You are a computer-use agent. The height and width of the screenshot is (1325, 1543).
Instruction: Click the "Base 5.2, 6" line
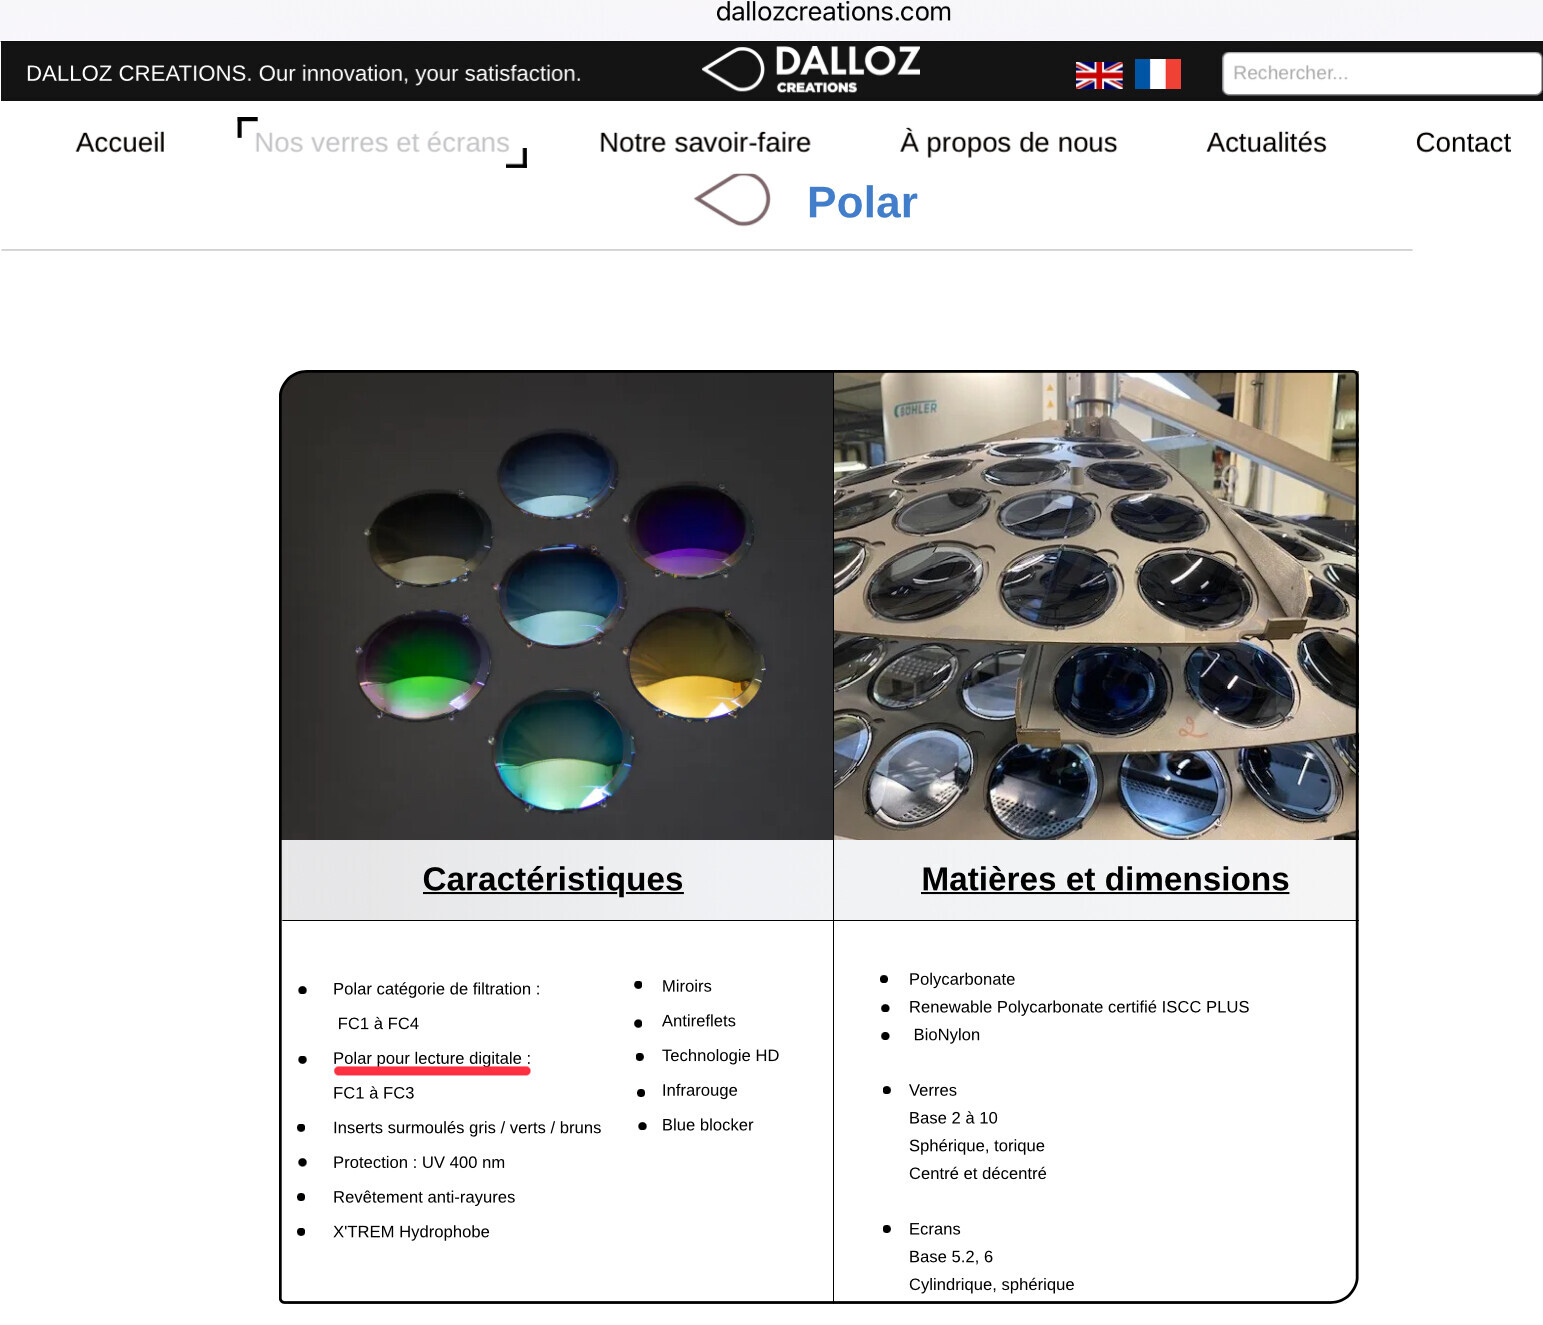pyautogui.click(x=951, y=1257)
